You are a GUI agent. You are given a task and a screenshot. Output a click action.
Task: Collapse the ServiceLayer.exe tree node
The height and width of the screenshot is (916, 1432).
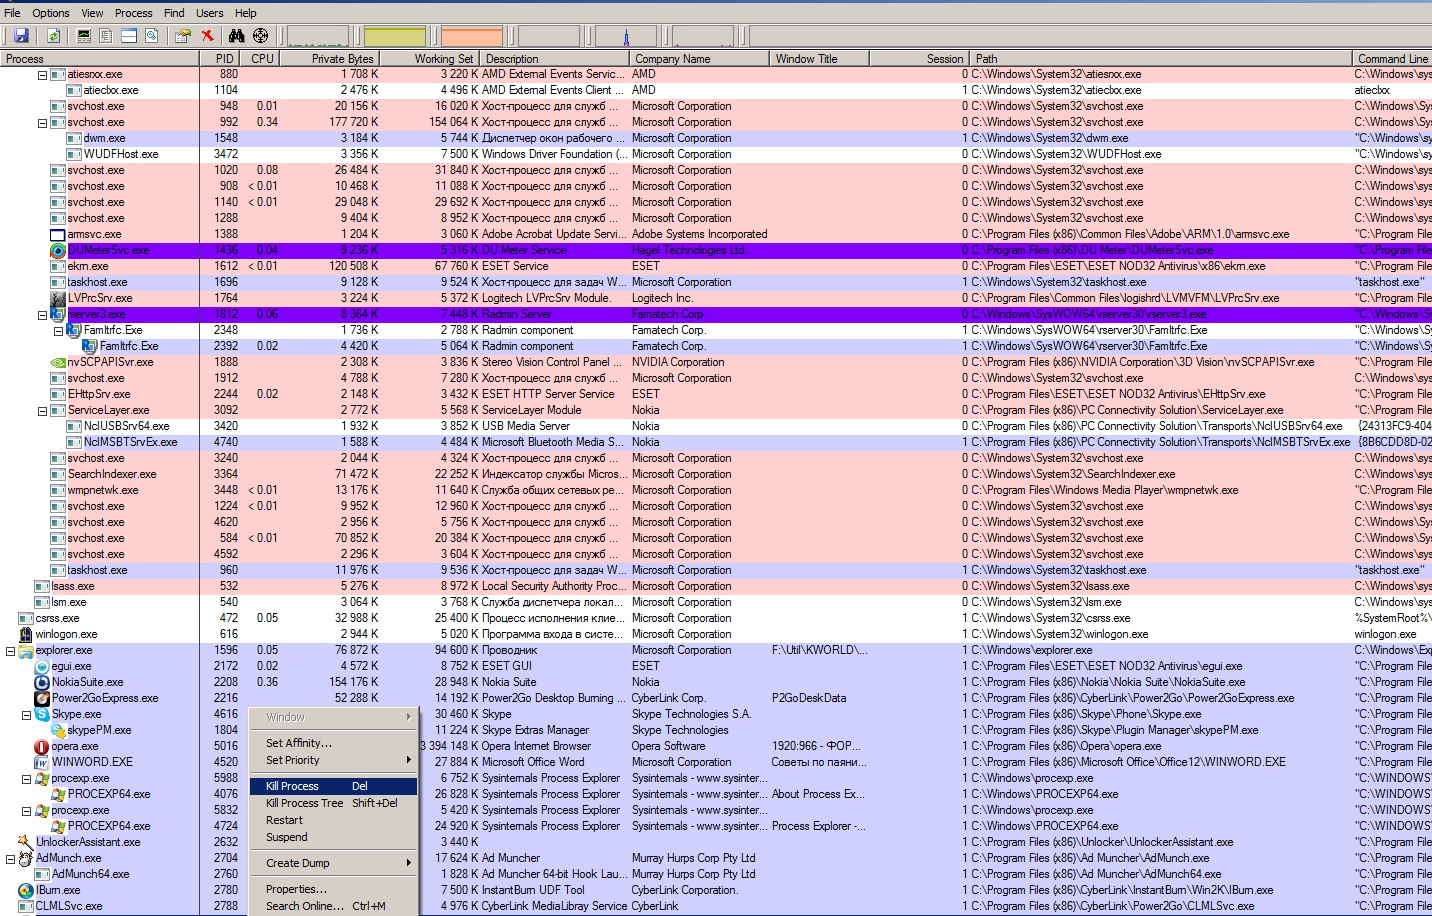tap(42, 410)
